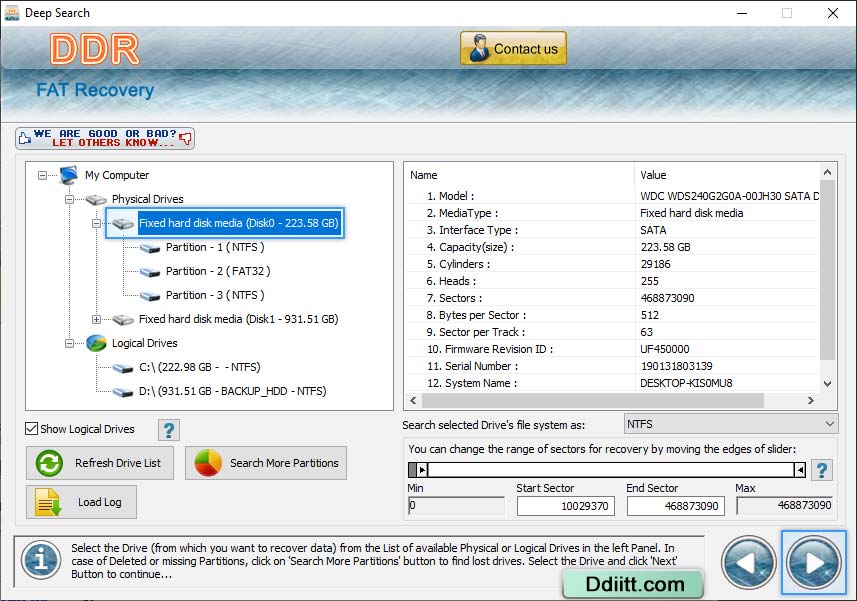
Task: Click the System Name value DESKTOP-KIS0MU8
Action: [686, 383]
